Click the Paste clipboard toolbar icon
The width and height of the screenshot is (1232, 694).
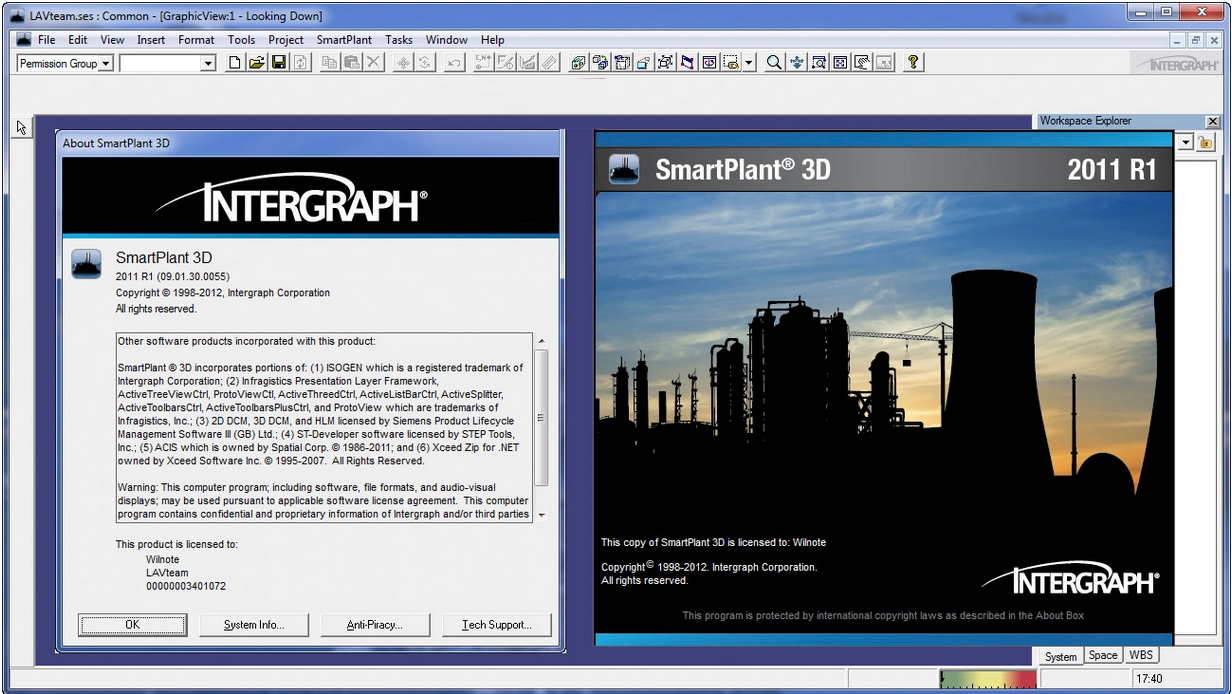point(352,63)
